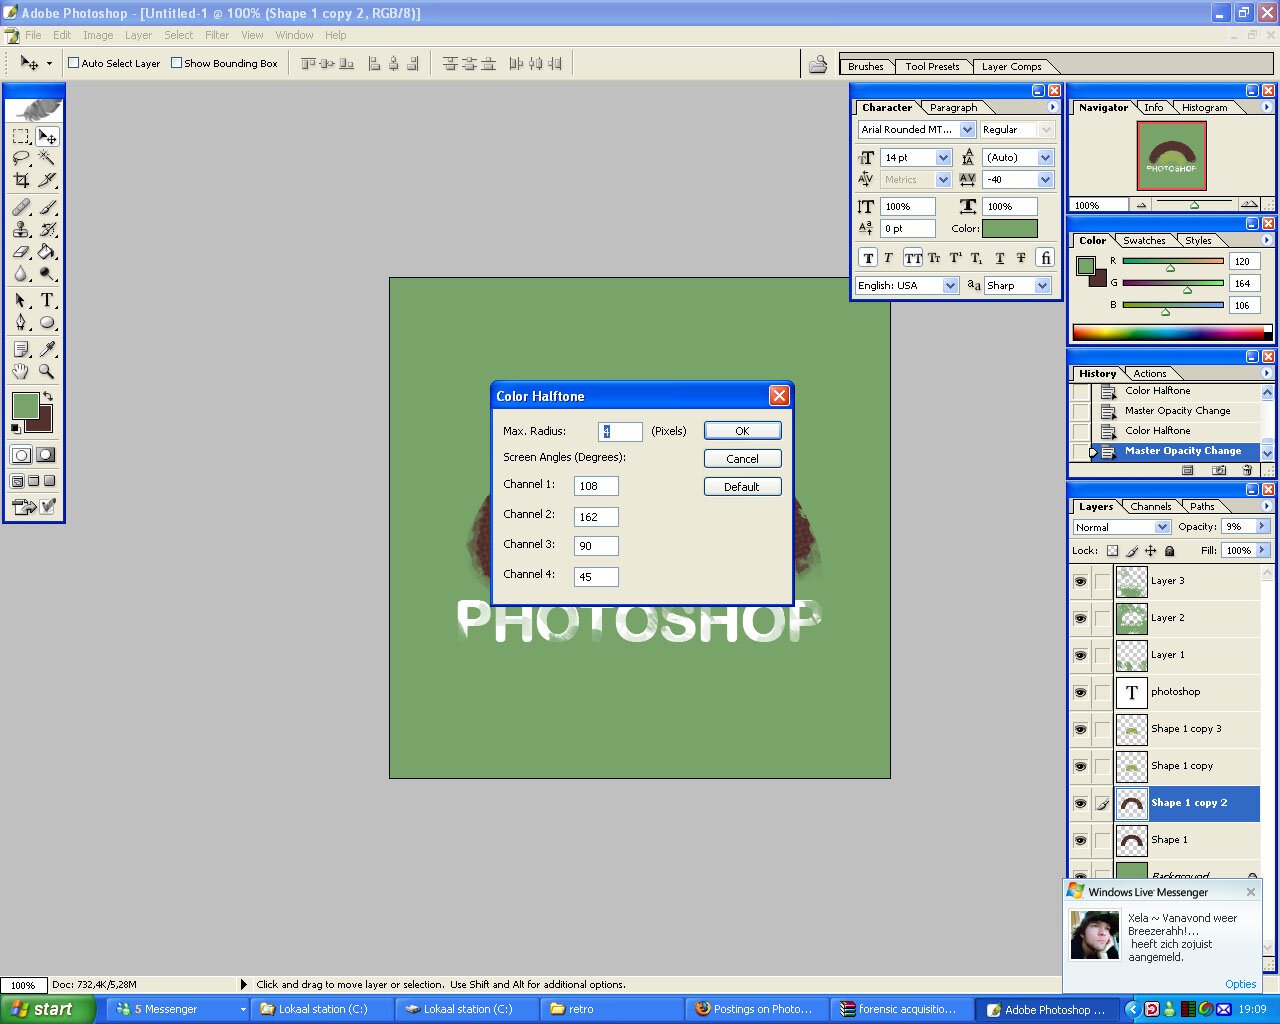Viewport: 1280px width, 1024px height.
Task: Select the Pen tool
Action: point(21,322)
